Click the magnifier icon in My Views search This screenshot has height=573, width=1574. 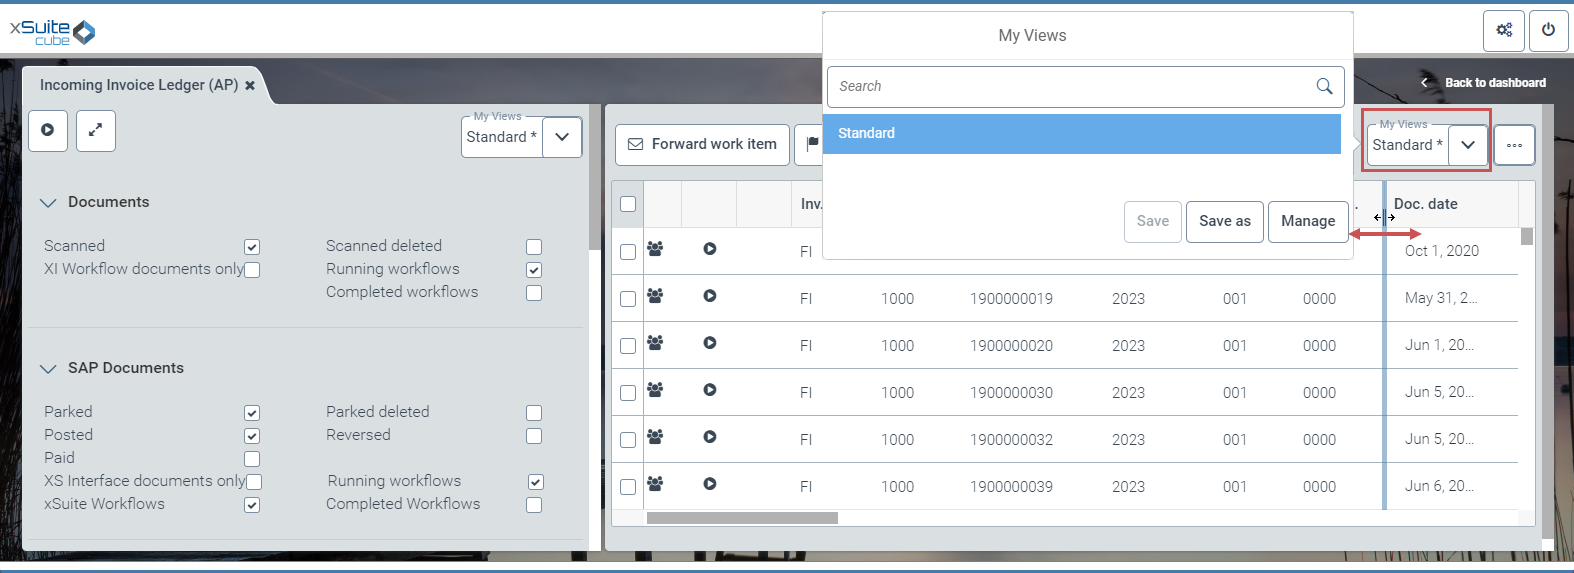coord(1324,86)
